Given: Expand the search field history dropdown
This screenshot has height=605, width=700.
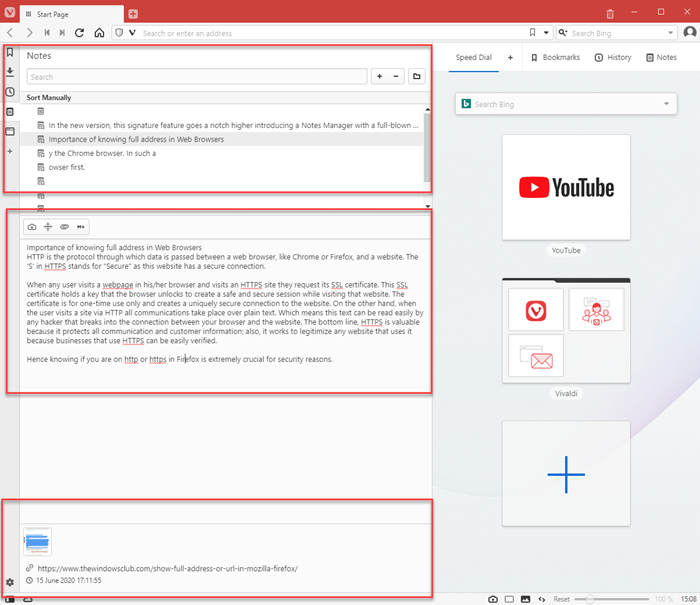Looking at the screenshot, I should 670,33.
